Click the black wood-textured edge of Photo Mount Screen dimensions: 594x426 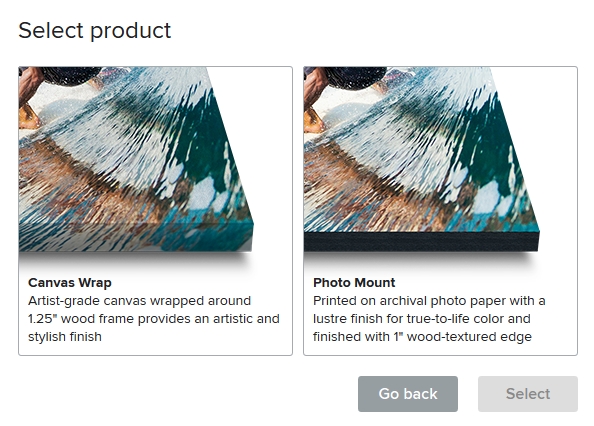(x=421, y=242)
